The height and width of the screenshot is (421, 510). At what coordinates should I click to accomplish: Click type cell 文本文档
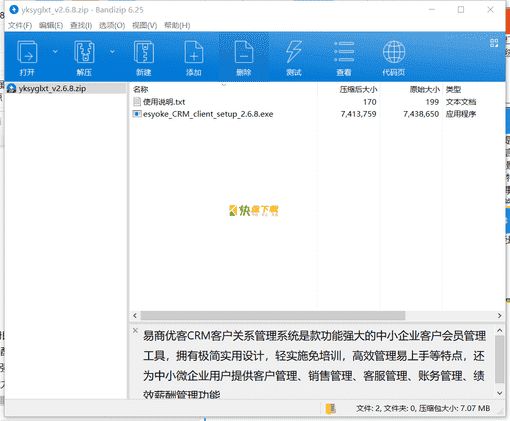pos(461,102)
